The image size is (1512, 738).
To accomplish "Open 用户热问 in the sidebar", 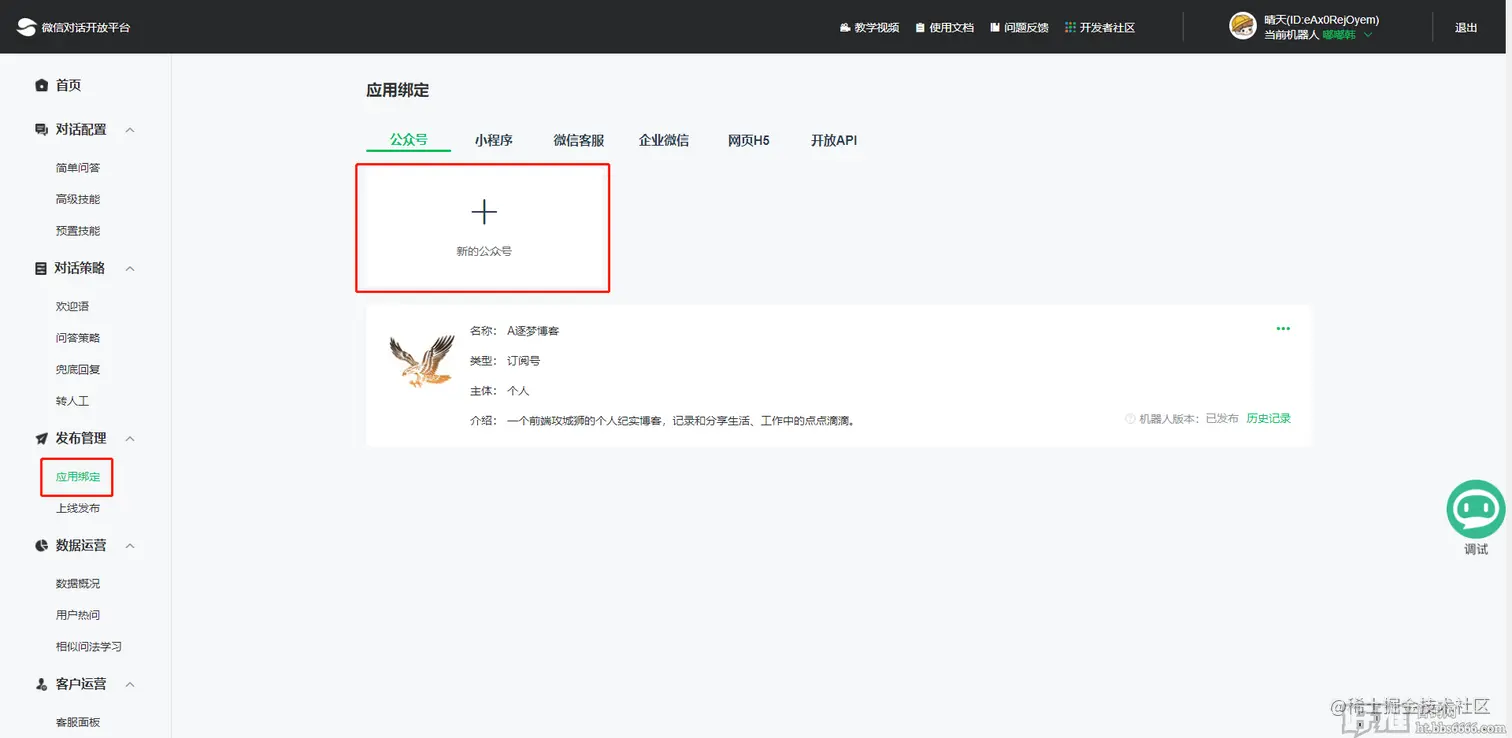I will pos(78,615).
